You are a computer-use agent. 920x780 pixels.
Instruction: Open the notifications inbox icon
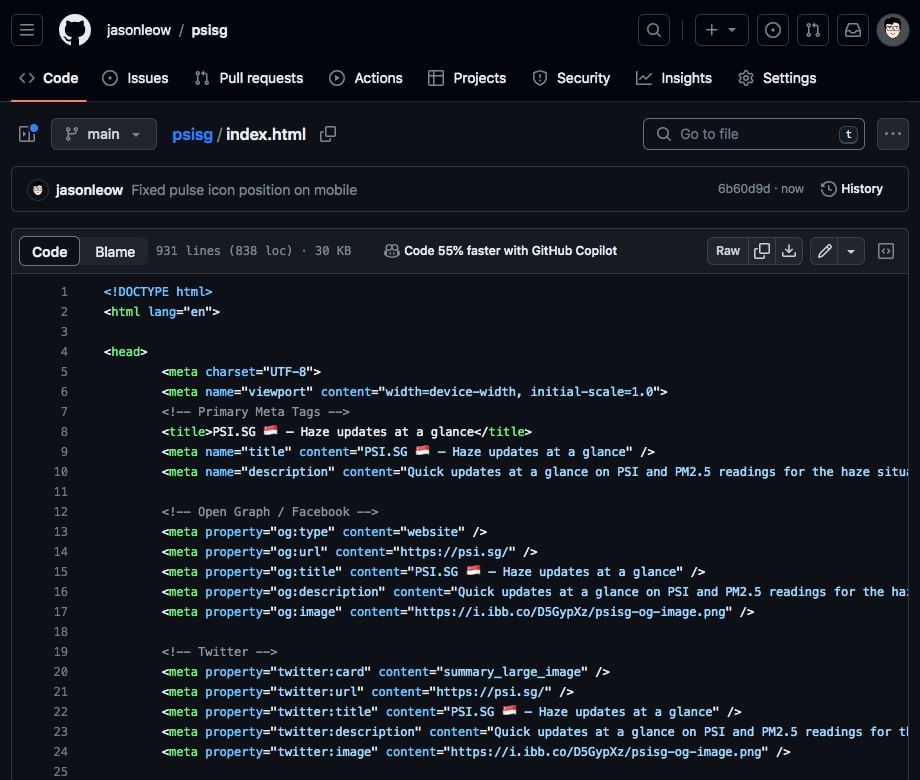click(x=853, y=30)
